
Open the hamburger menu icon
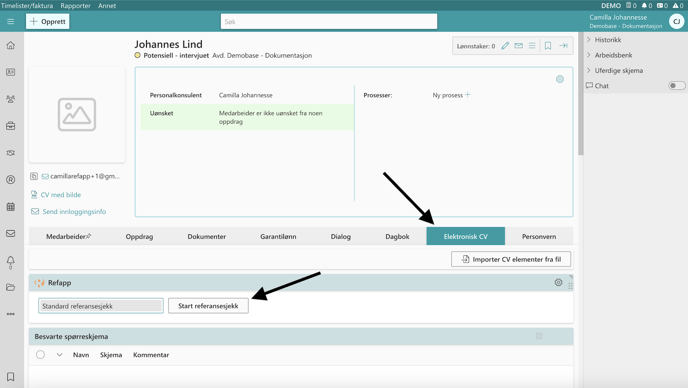(11, 22)
